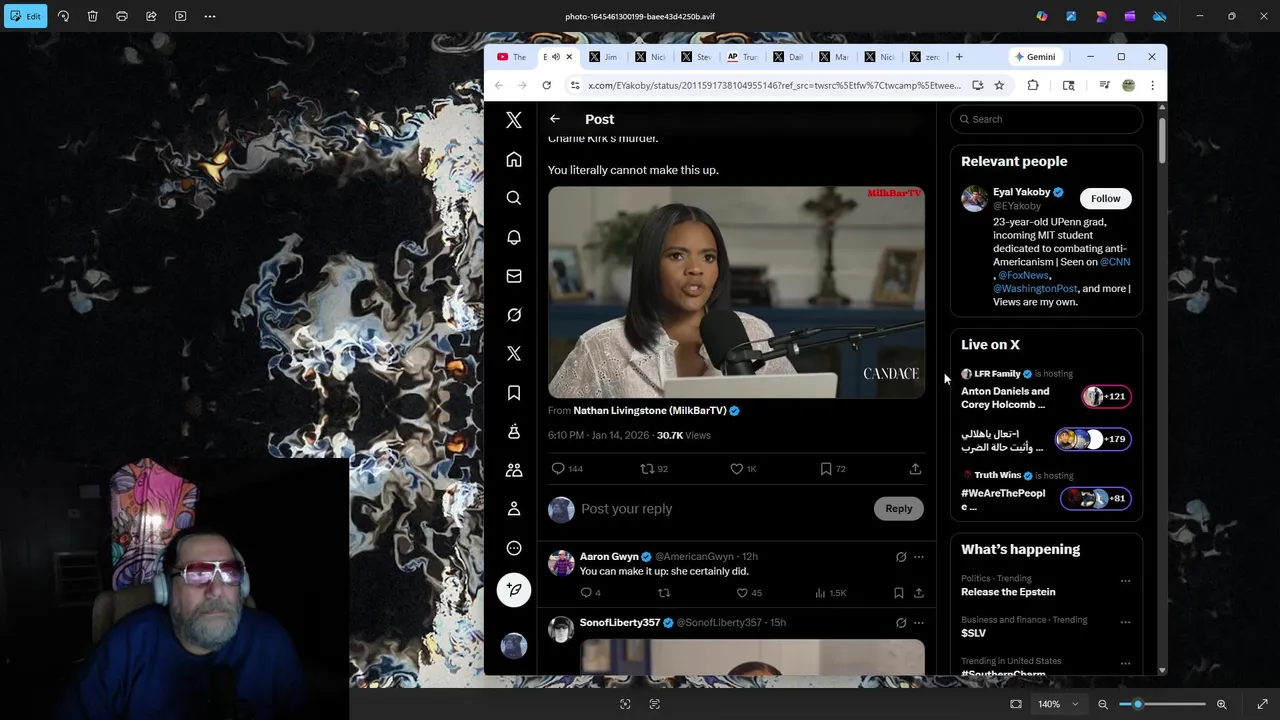Open Explore search in the X sidebar

[x=514, y=198]
